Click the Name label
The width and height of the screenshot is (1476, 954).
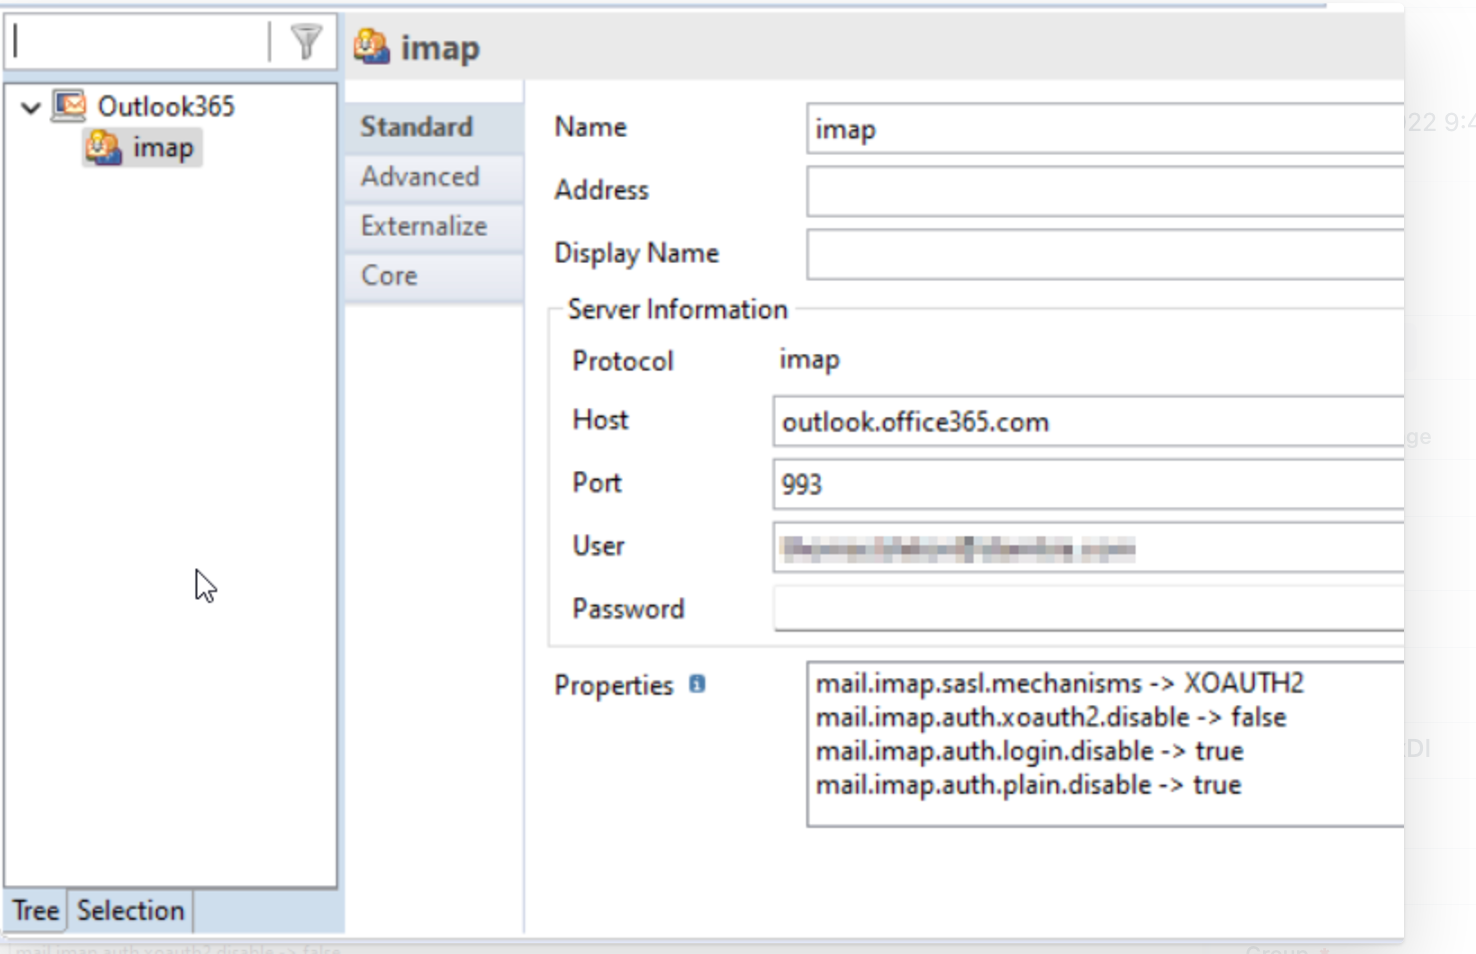591,127
